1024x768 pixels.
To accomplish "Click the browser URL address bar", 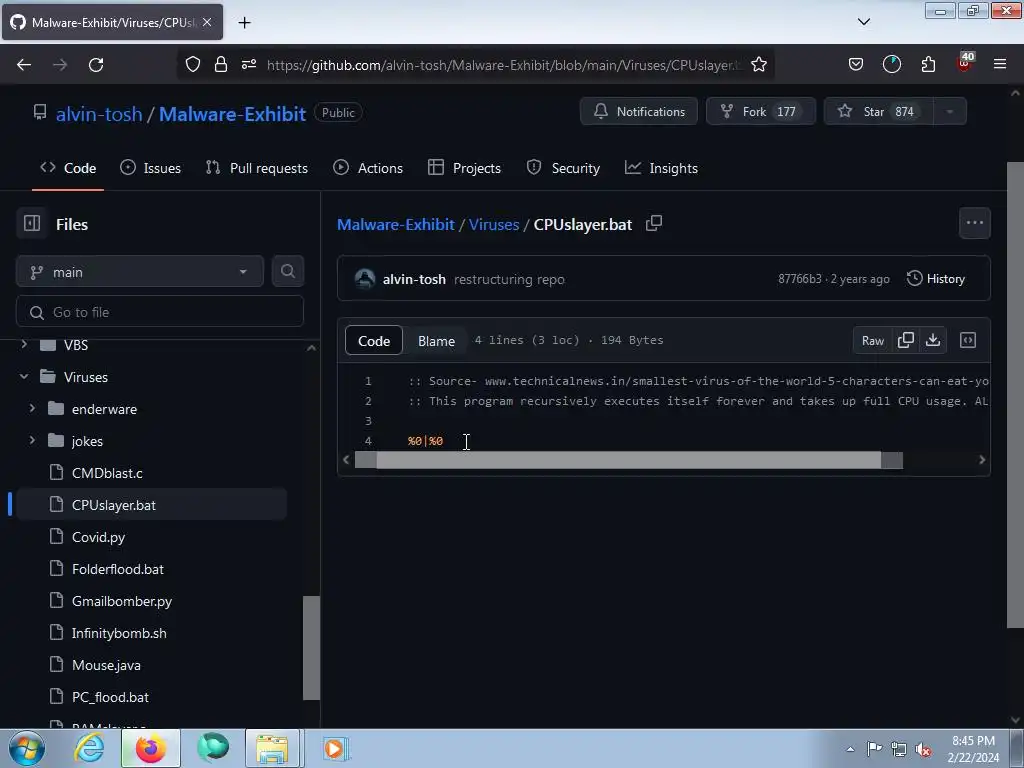I will [x=504, y=65].
